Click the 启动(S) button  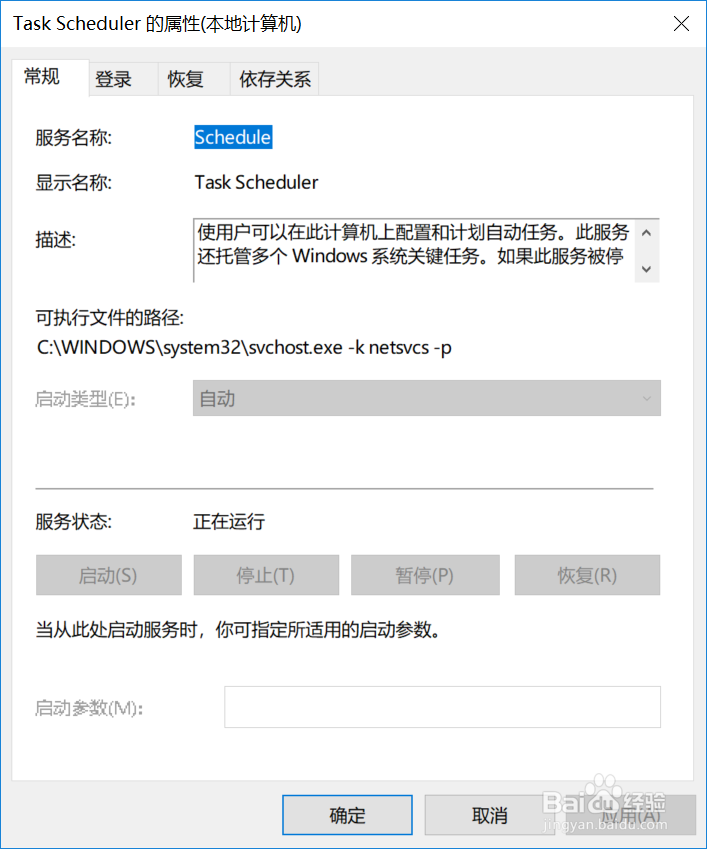tap(109, 575)
